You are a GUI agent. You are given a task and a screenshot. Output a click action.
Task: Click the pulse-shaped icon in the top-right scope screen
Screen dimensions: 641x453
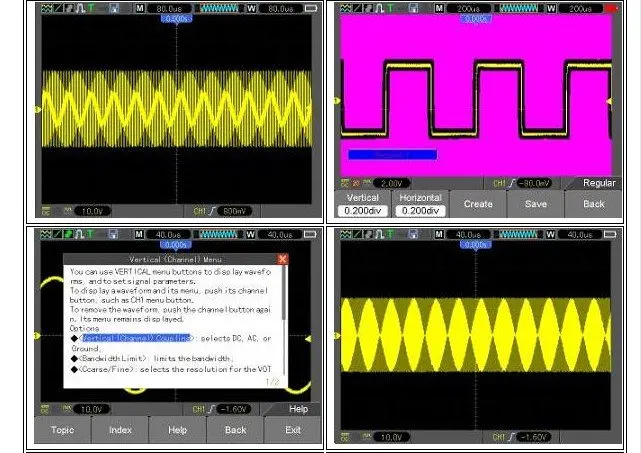tap(380, 8)
